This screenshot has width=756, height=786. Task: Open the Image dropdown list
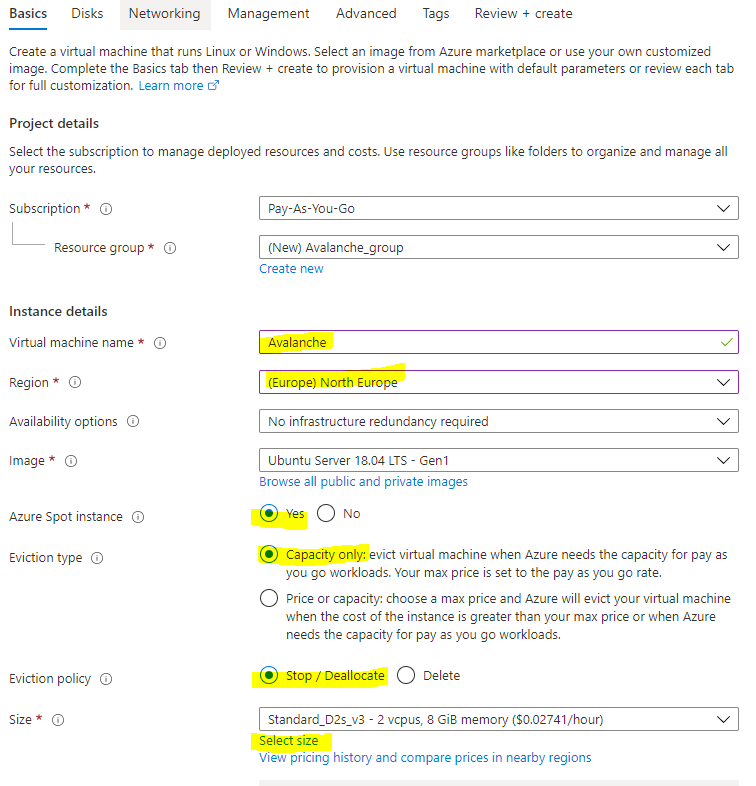[x=498, y=460]
